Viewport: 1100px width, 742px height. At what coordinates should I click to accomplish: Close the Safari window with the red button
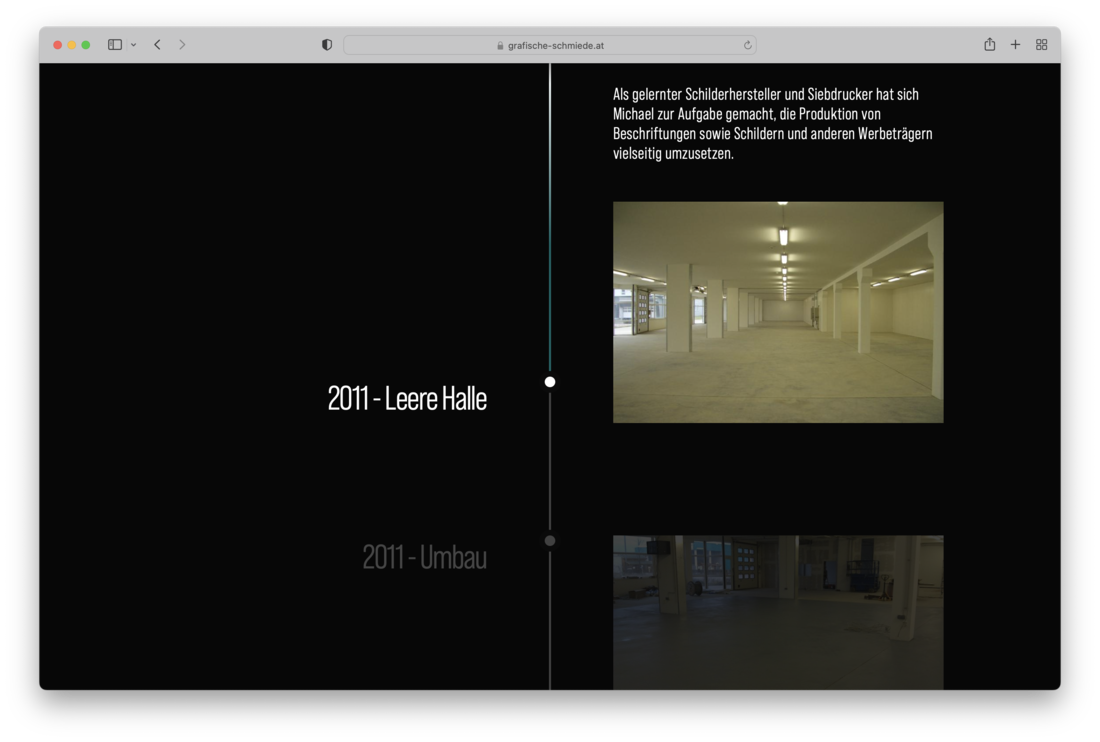(x=58, y=45)
